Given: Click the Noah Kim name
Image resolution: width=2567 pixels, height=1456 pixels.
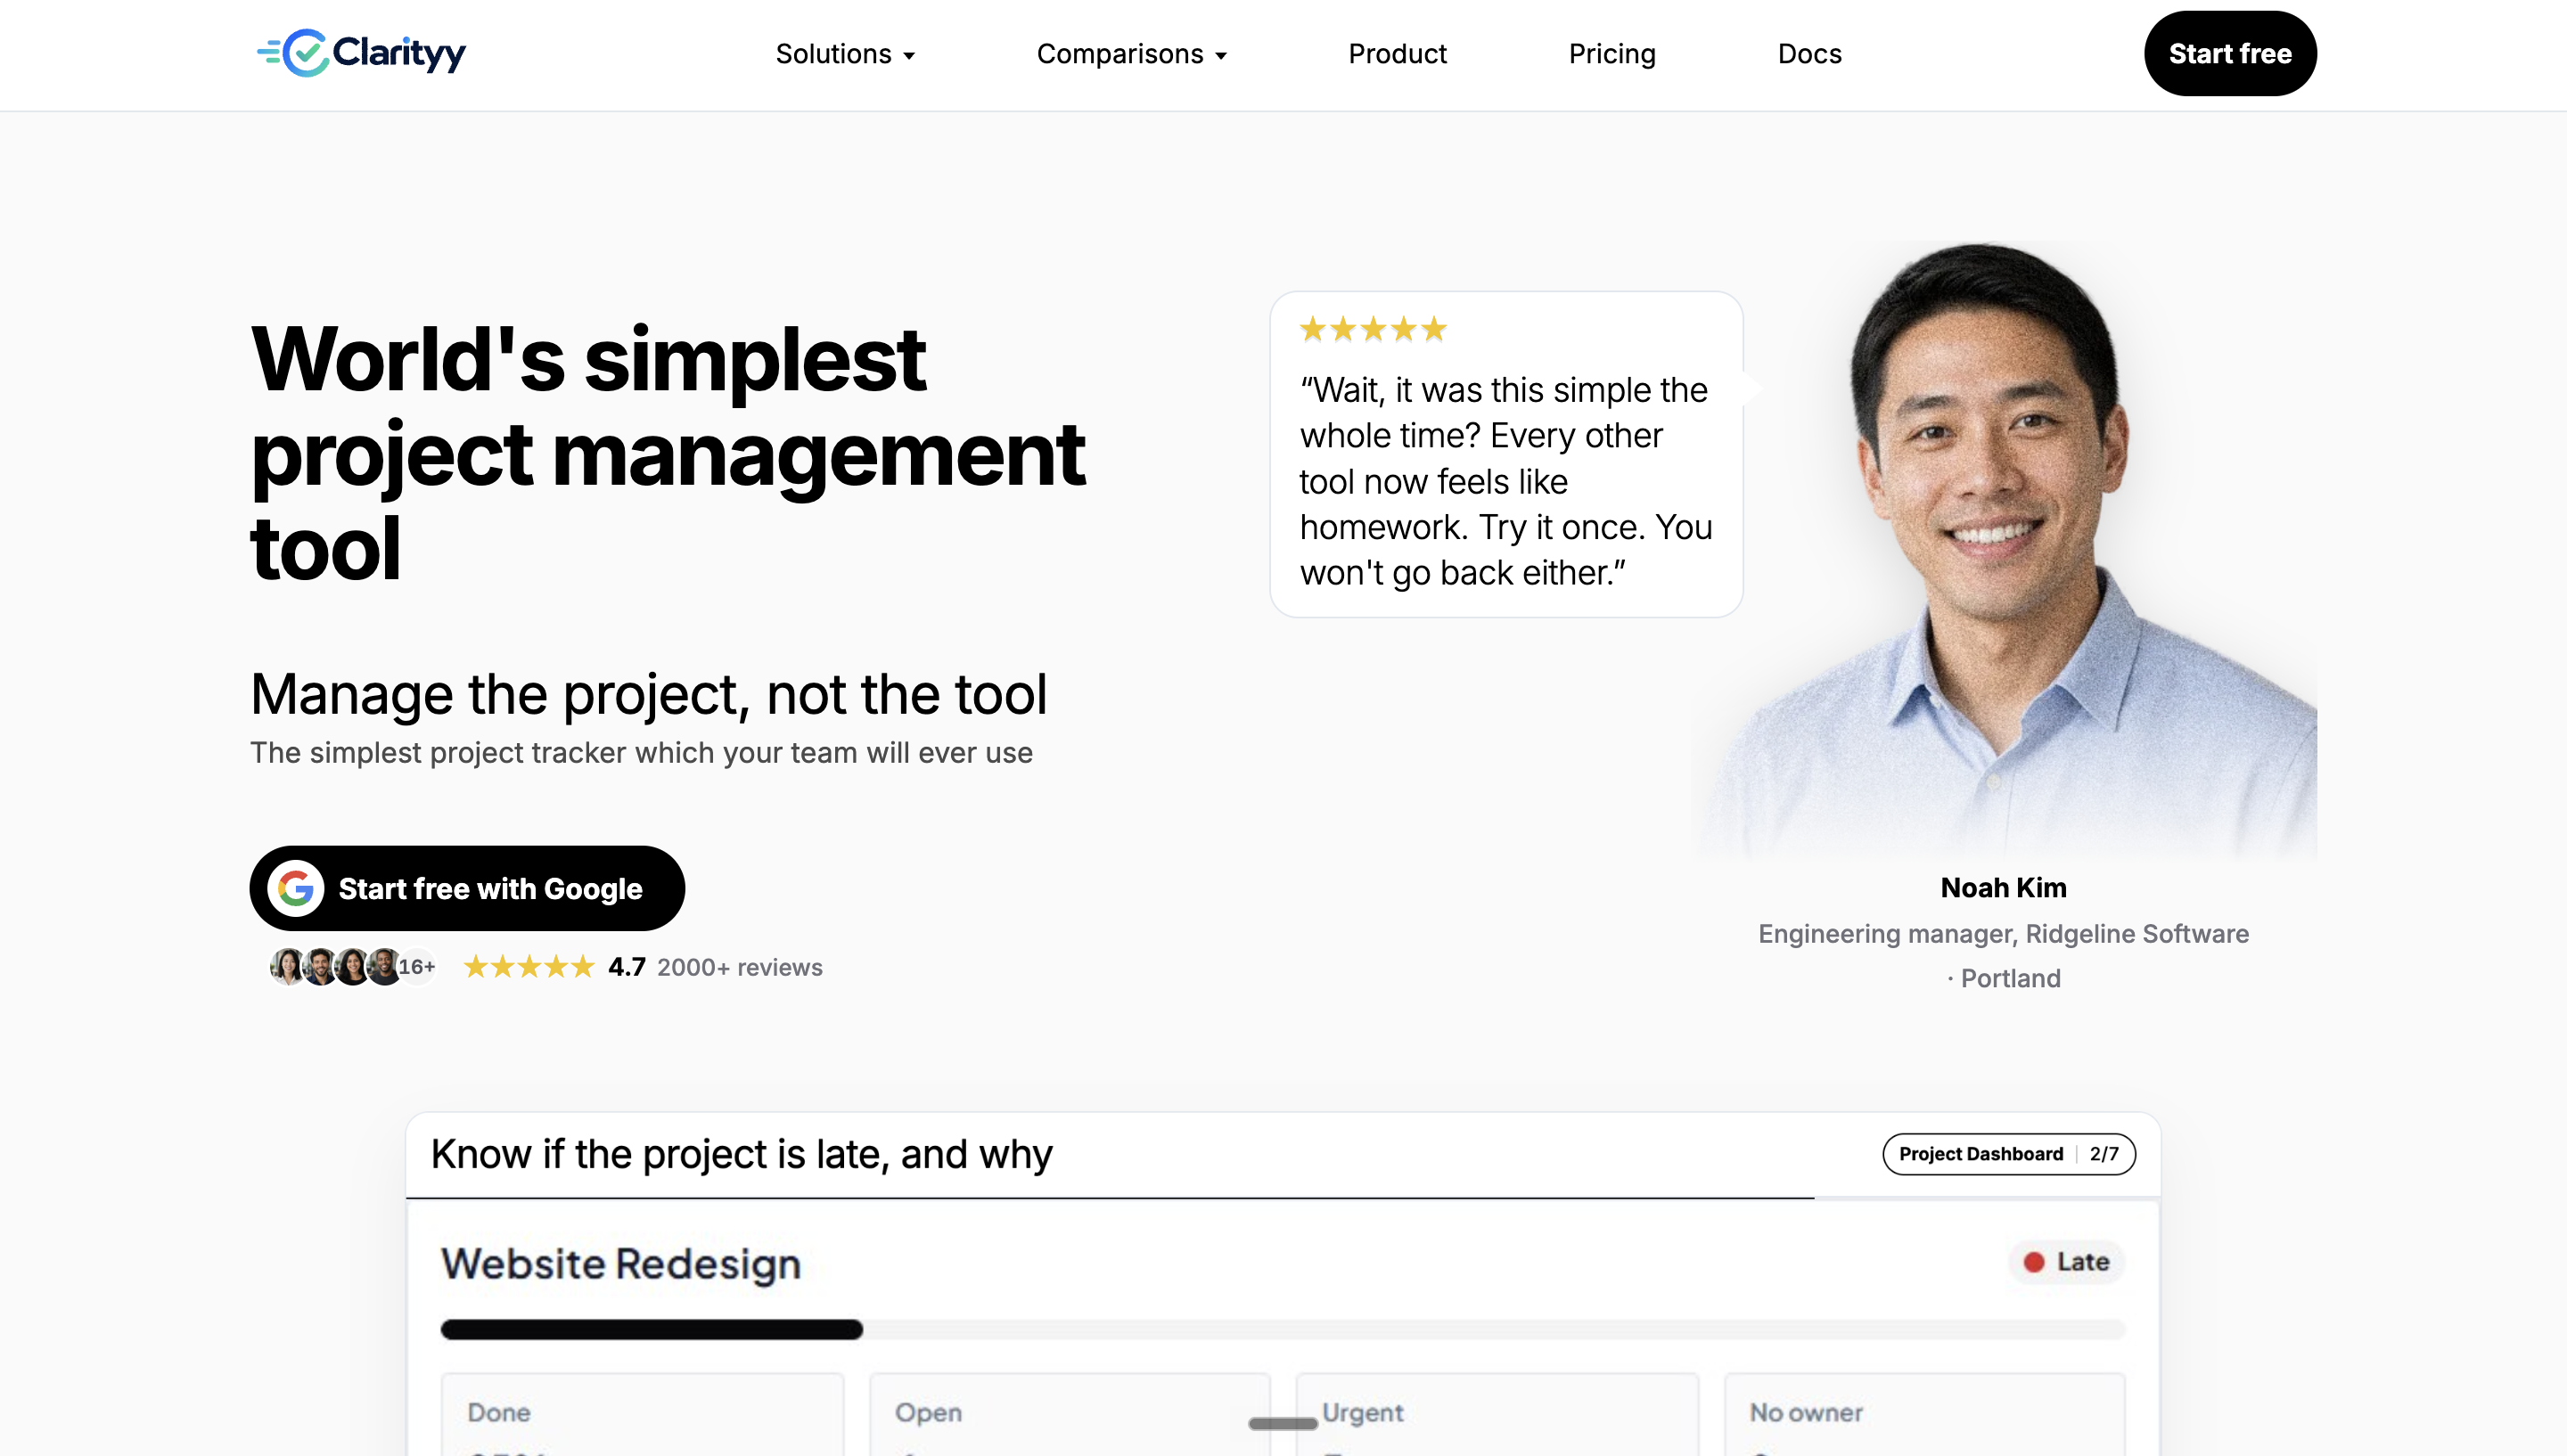Looking at the screenshot, I should [2004, 888].
